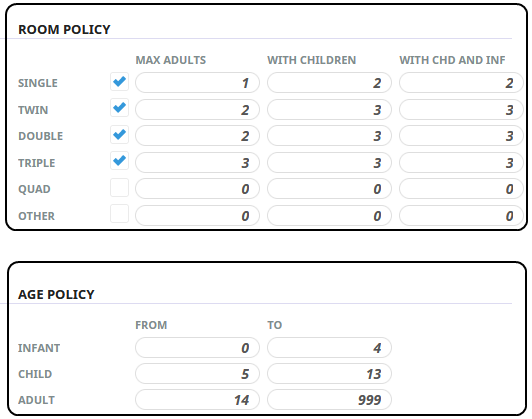
Task: Focus TRIPLE max adults input
Action: click(x=197, y=163)
